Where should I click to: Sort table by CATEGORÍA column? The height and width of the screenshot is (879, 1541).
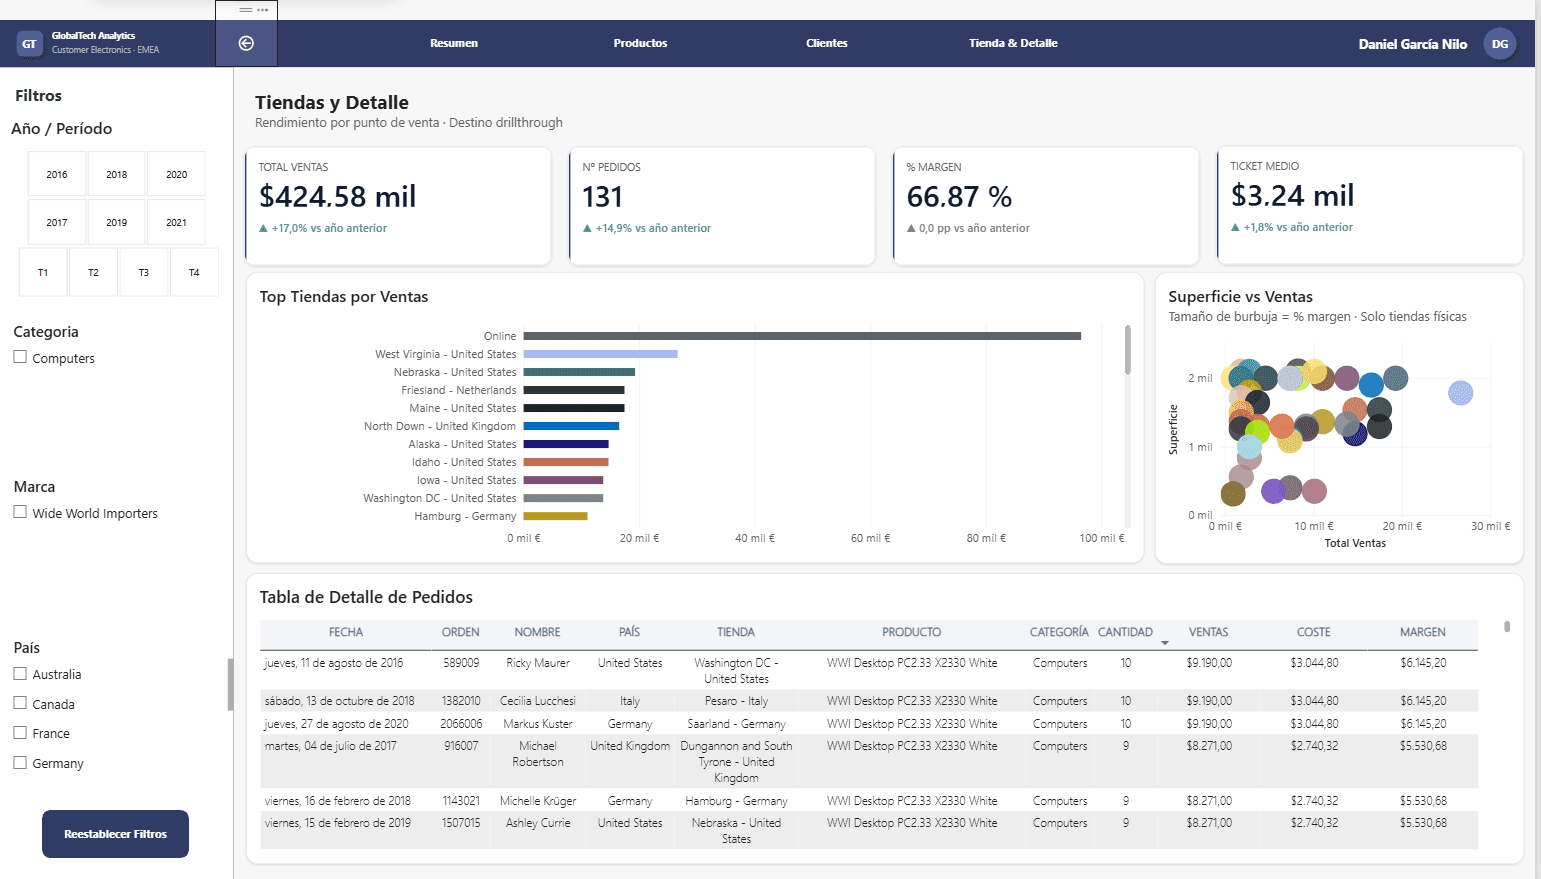click(x=1059, y=632)
